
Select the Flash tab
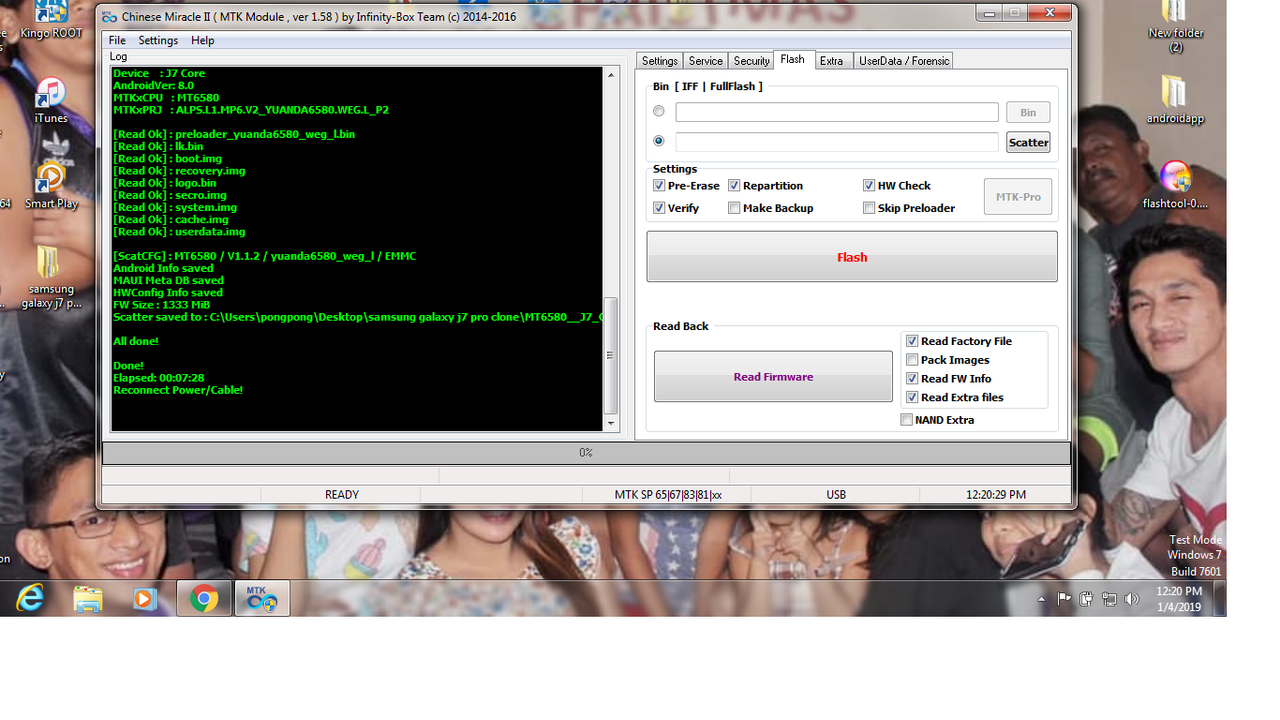click(x=793, y=60)
